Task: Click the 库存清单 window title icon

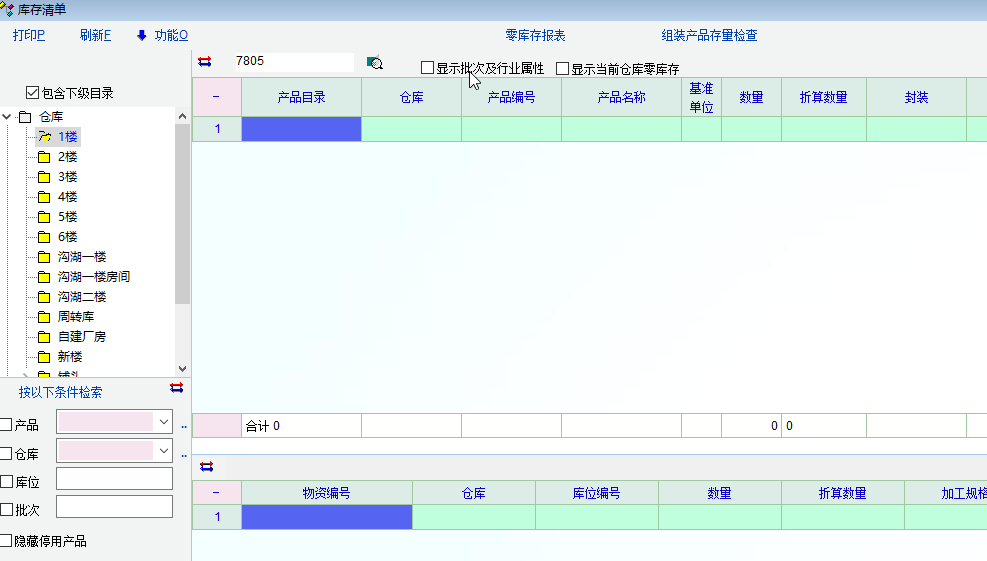Action: click(x=8, y=9)
